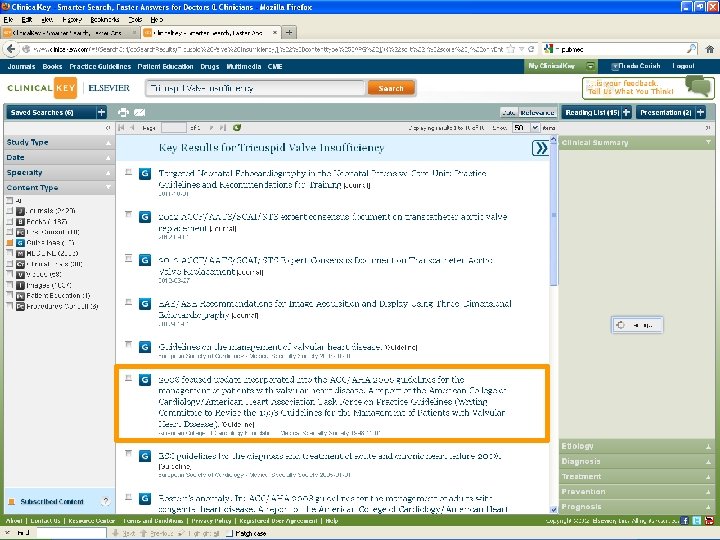Open Firefox home page icon
The image size is (720, 540).
pos(709,49)
